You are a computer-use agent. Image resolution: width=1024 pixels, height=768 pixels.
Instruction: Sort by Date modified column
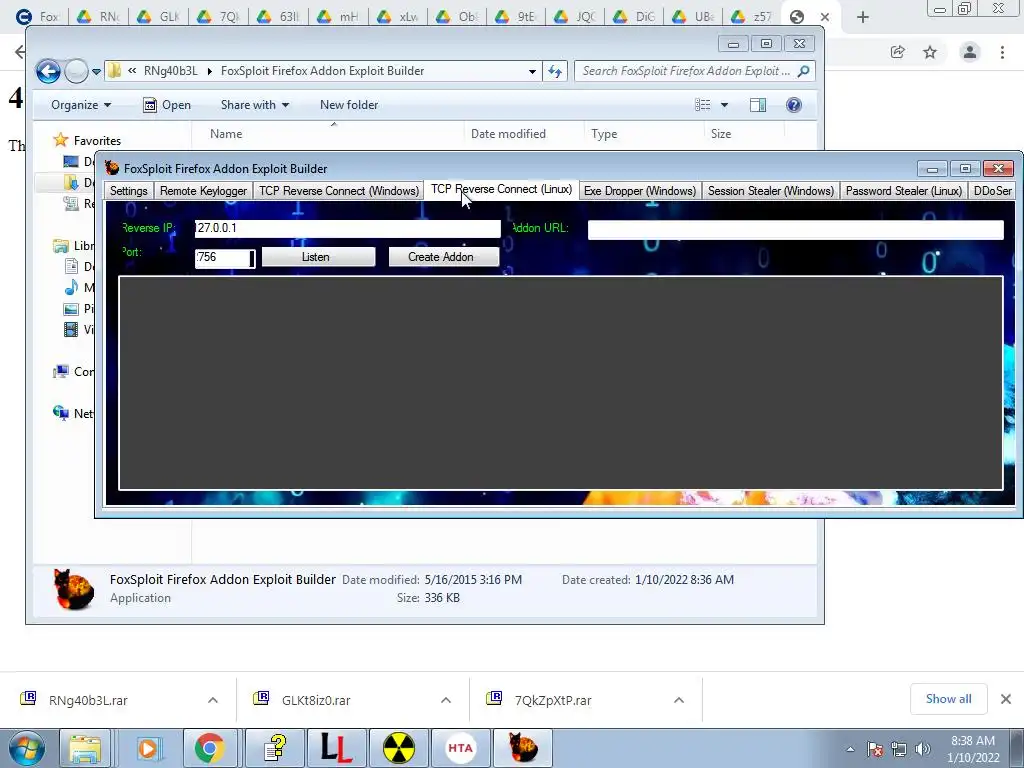pos(508,134)
